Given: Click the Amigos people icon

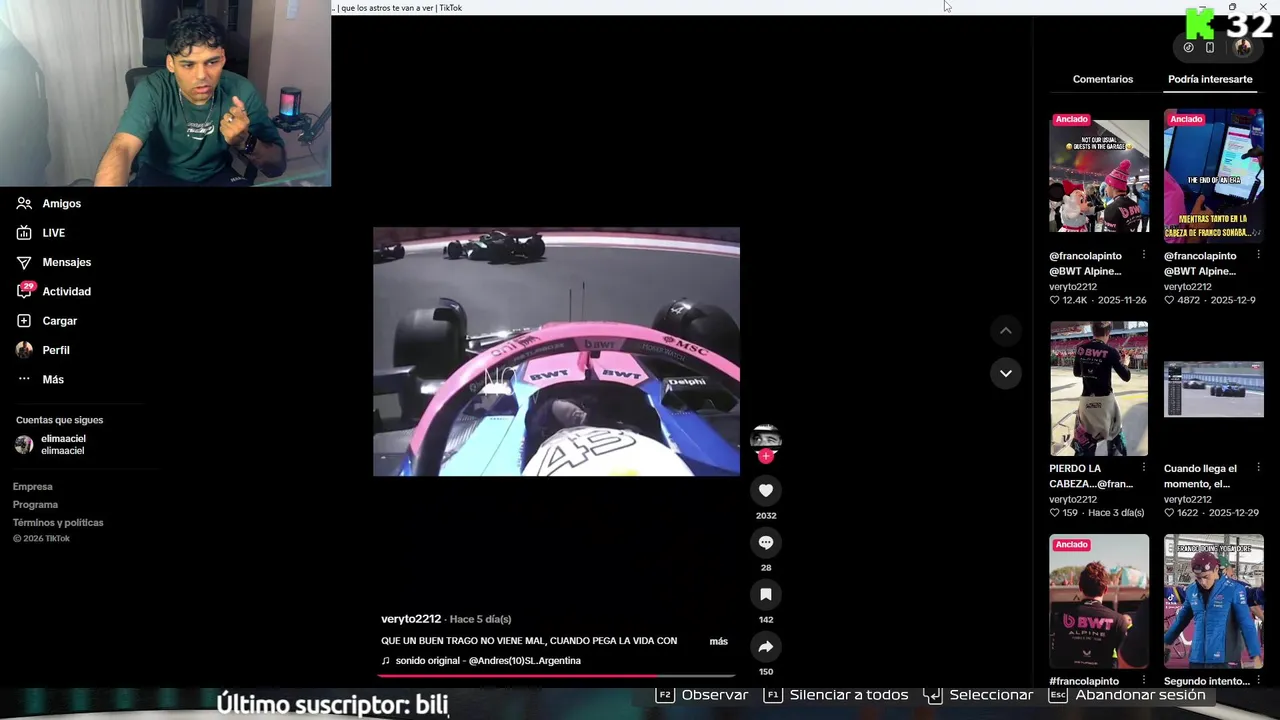Looking at the screenshot, I should click(x=24, y=203).
